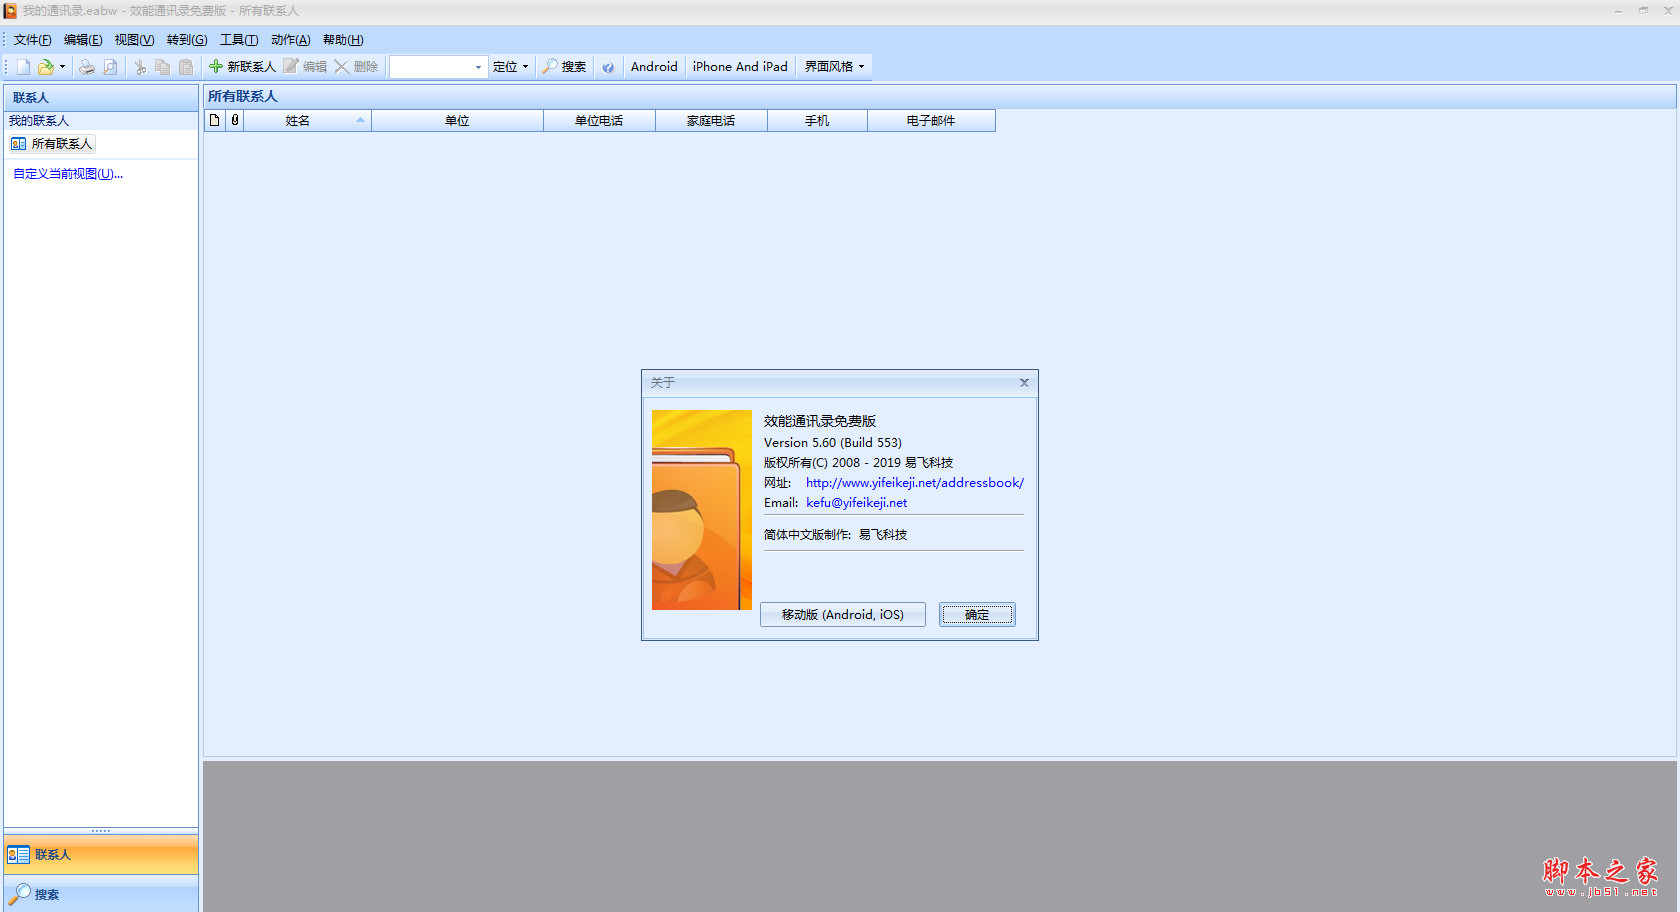
Task: Close the main application window
Action: coord(1667,11)
